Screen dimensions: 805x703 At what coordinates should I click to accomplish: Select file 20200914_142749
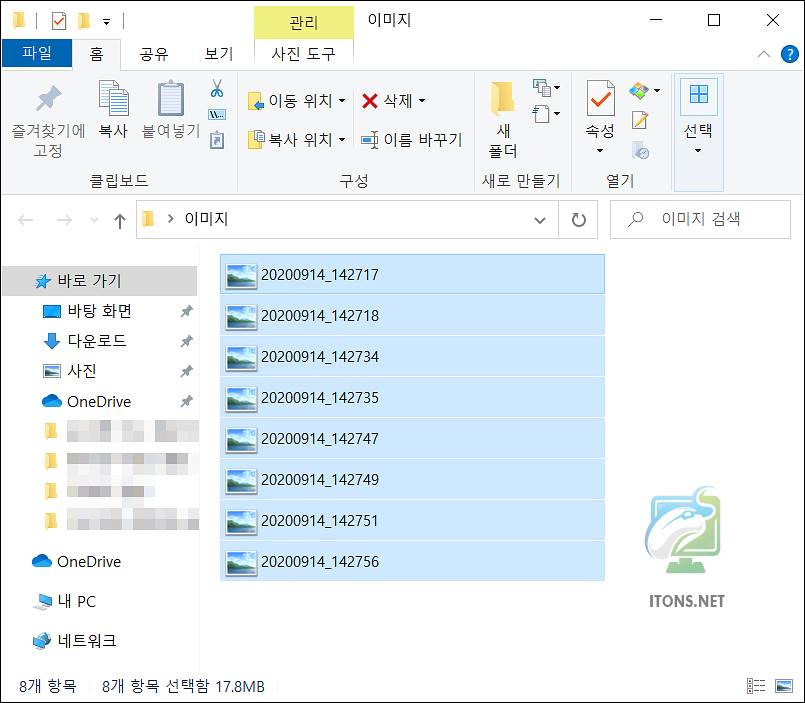[412, 480]
